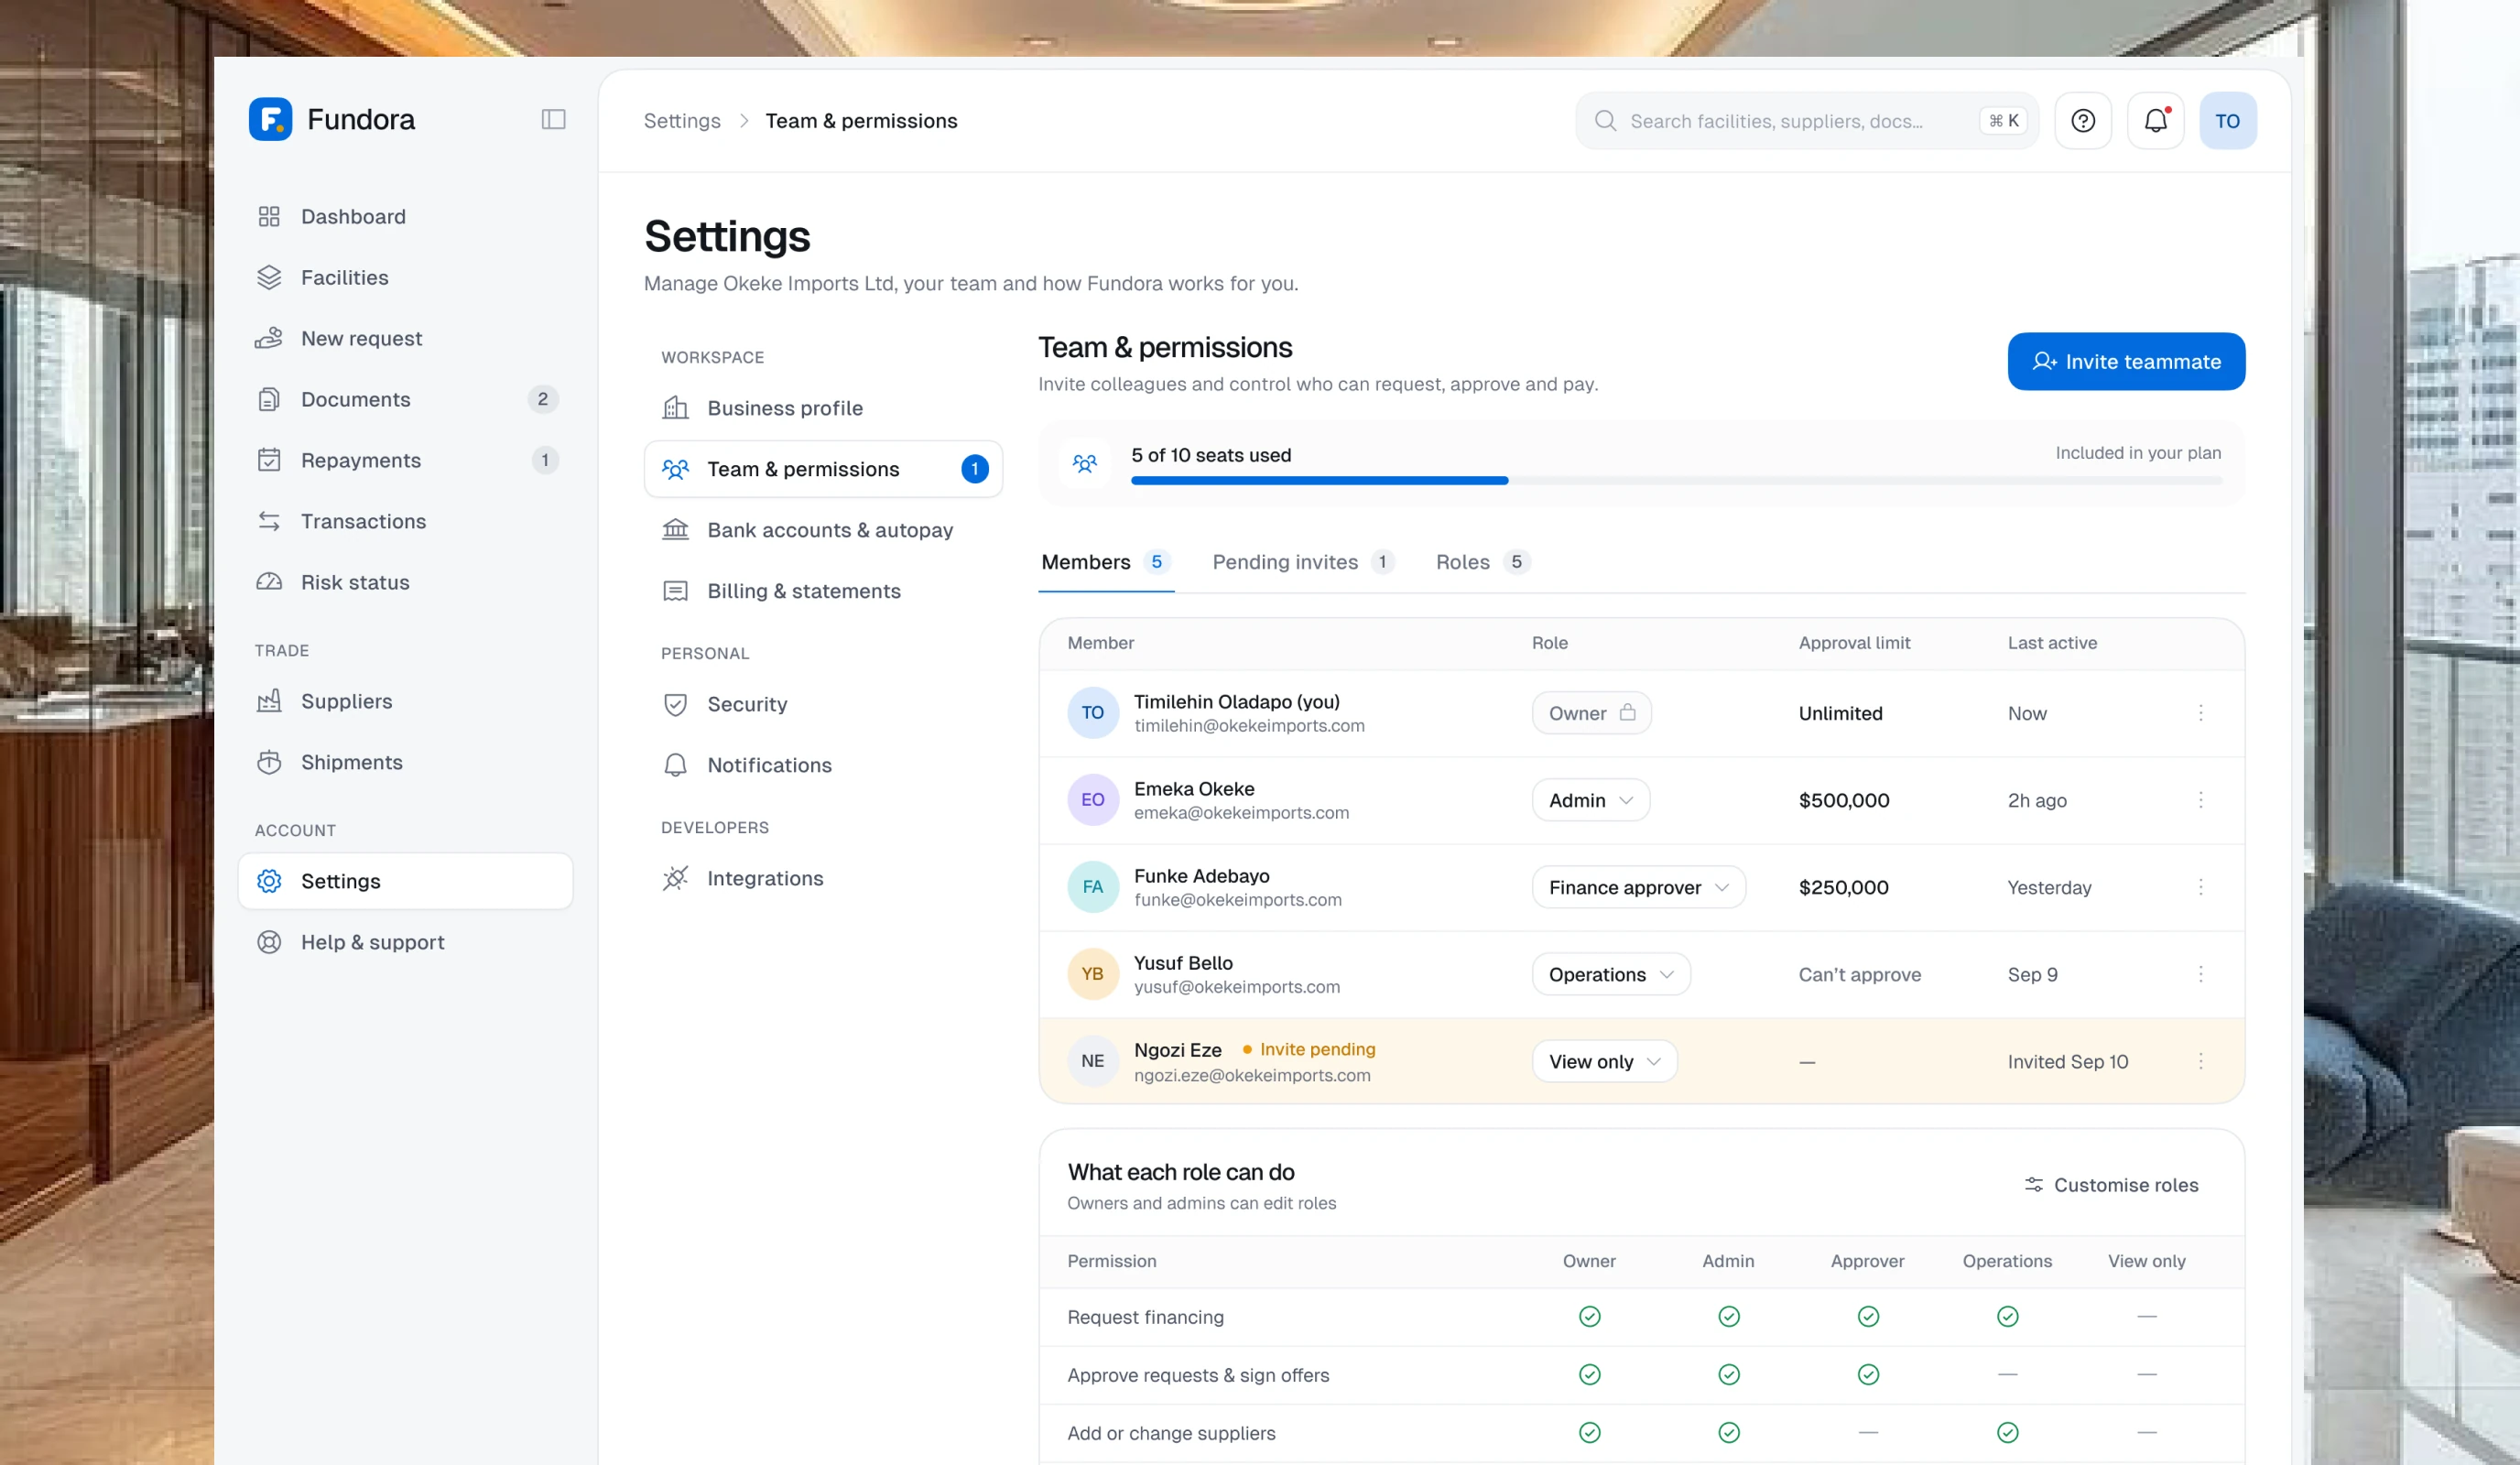The width and height of the screenshot is (2520, 1465).
Task: Click the Settings gear icon in sidebar
Action: pyautogui.click(x=269, y=881)
